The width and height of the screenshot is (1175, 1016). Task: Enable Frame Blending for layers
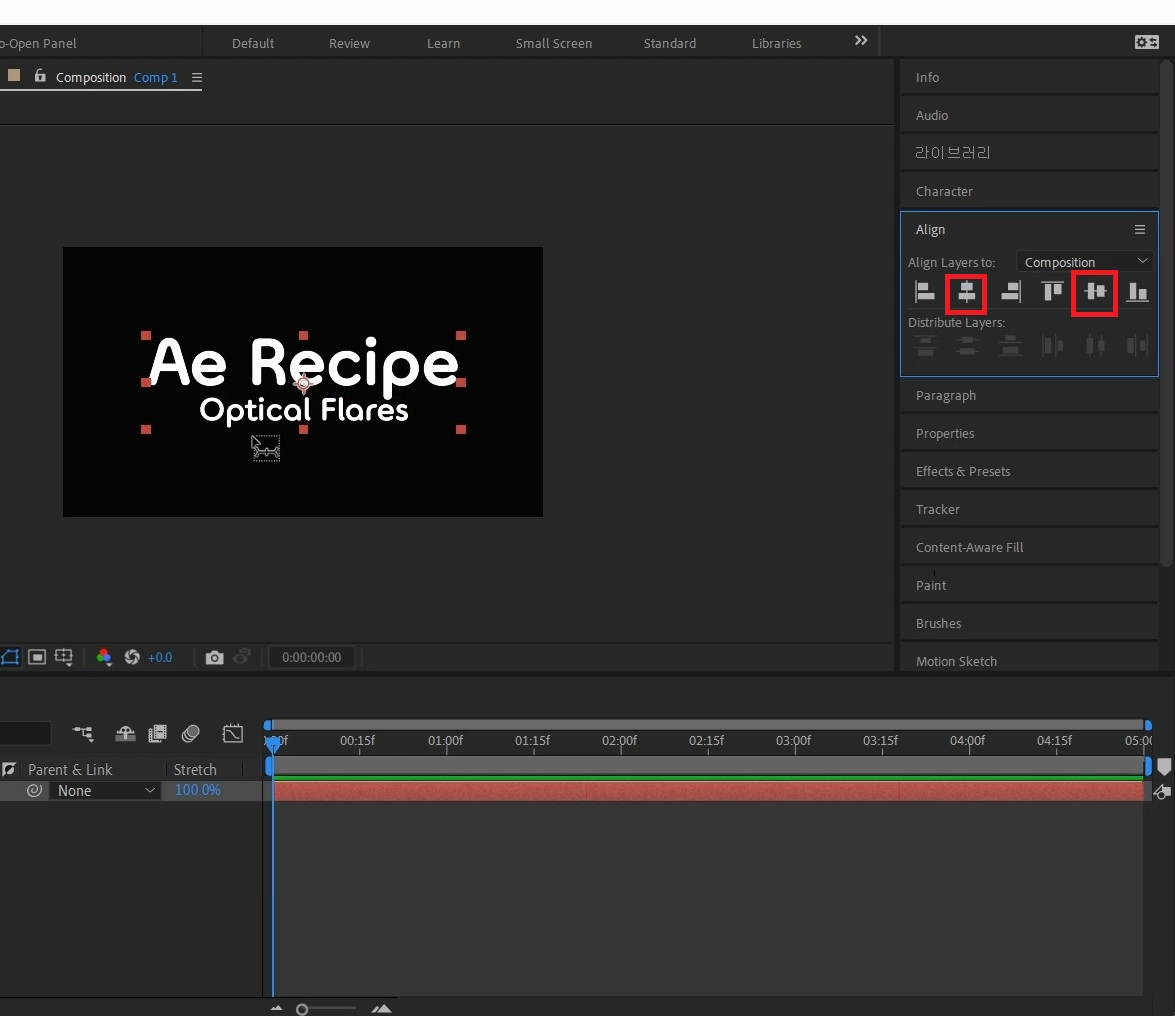157,734
